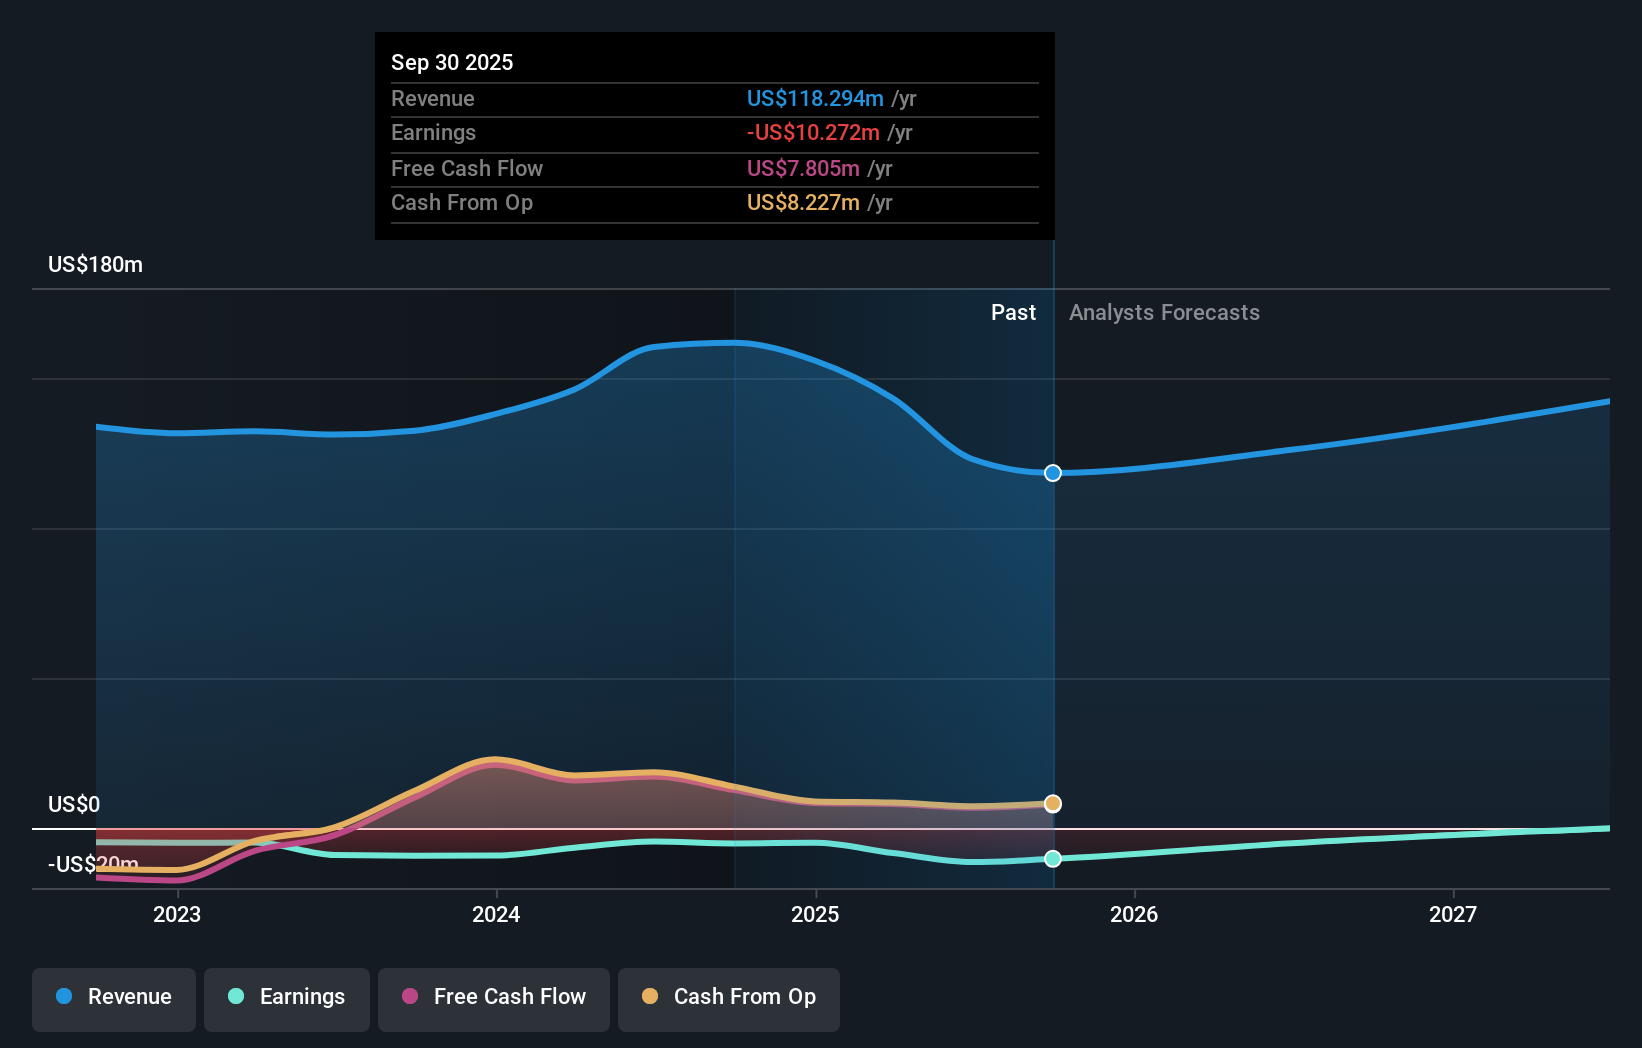The width and height of the screenshot is (1642, 1048).
Task: Toggle the Free Cash Flow series visibility
Action: (494, 999)
